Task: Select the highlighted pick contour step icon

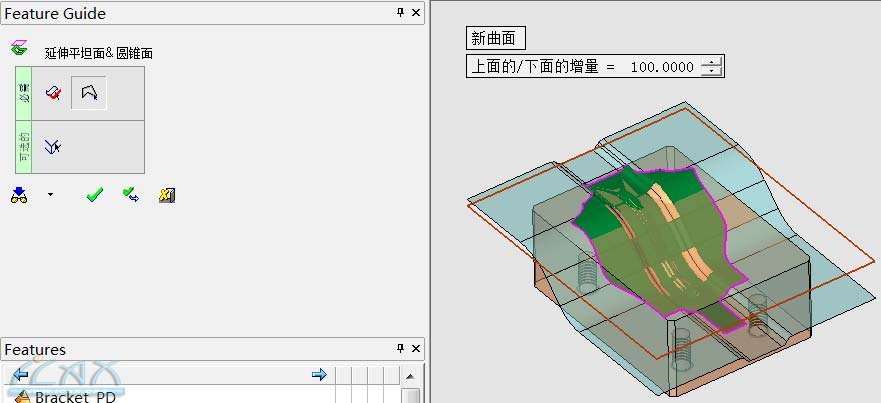Action: [89, 93]
